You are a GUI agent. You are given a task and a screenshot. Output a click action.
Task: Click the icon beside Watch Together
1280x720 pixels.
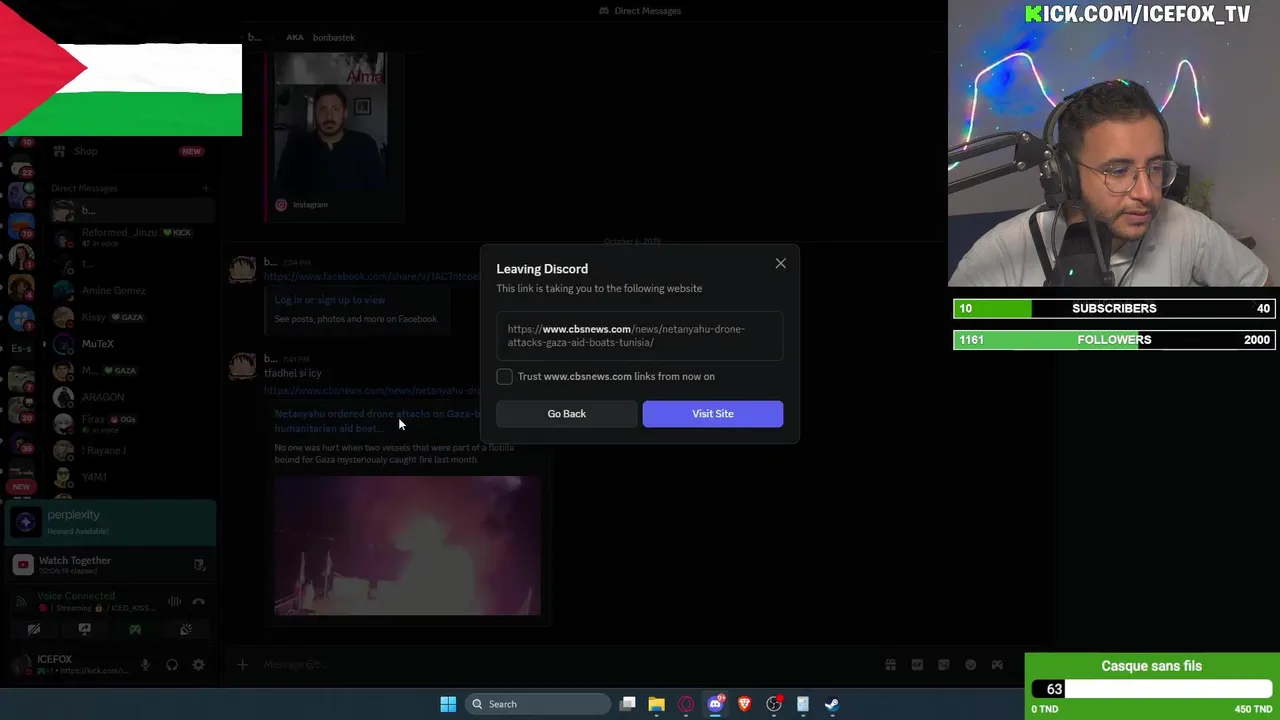tap(199, 565)
